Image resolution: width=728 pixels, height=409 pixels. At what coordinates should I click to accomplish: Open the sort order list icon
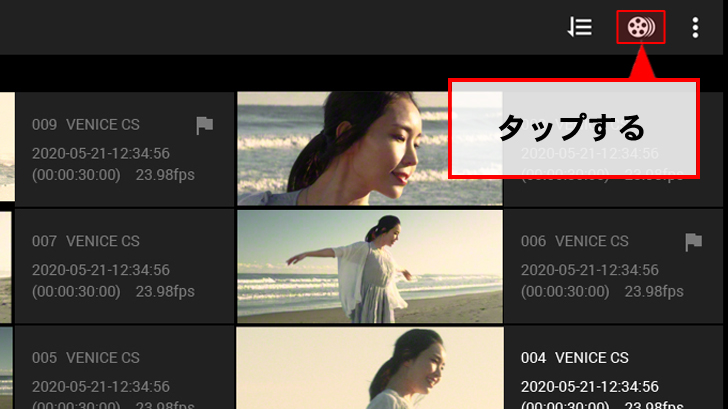point(580,27)
